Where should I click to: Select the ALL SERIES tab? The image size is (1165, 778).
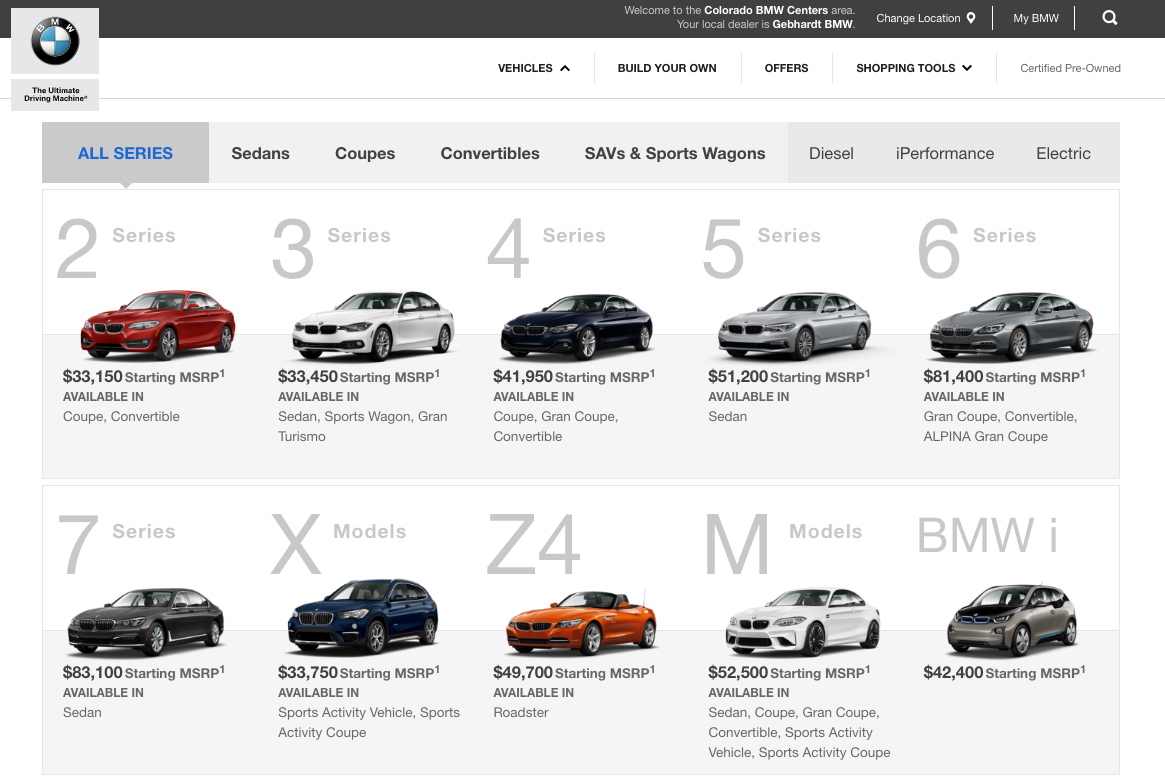[125, 153]
